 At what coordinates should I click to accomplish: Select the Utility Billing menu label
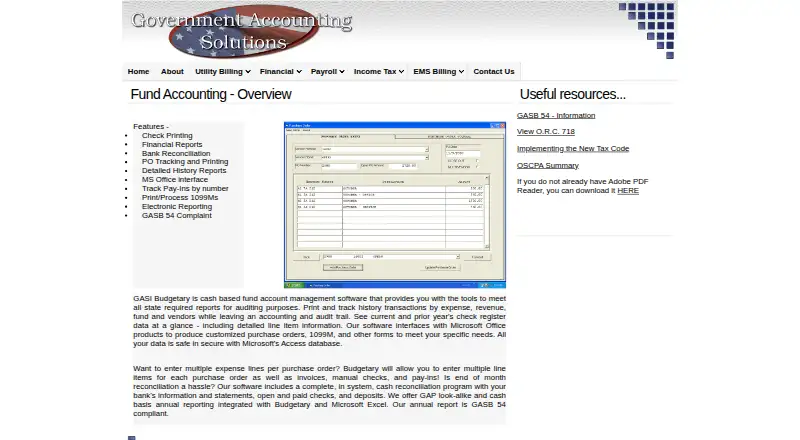pyautogui.click(x=218, y=71)
